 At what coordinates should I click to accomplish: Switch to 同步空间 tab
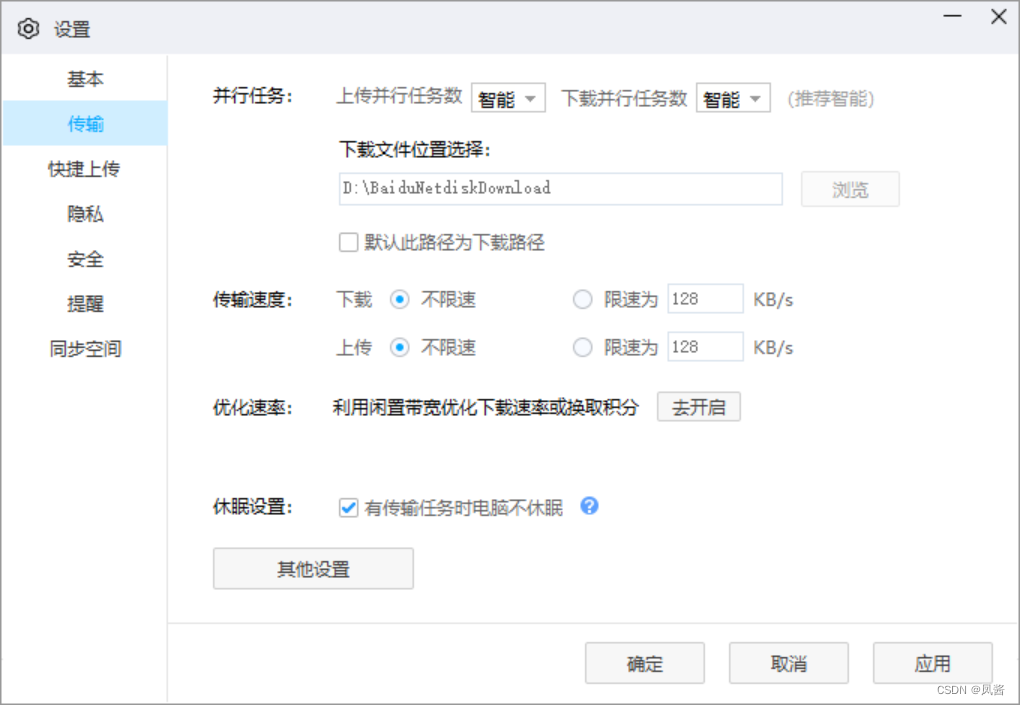click(x=85, y=349)
